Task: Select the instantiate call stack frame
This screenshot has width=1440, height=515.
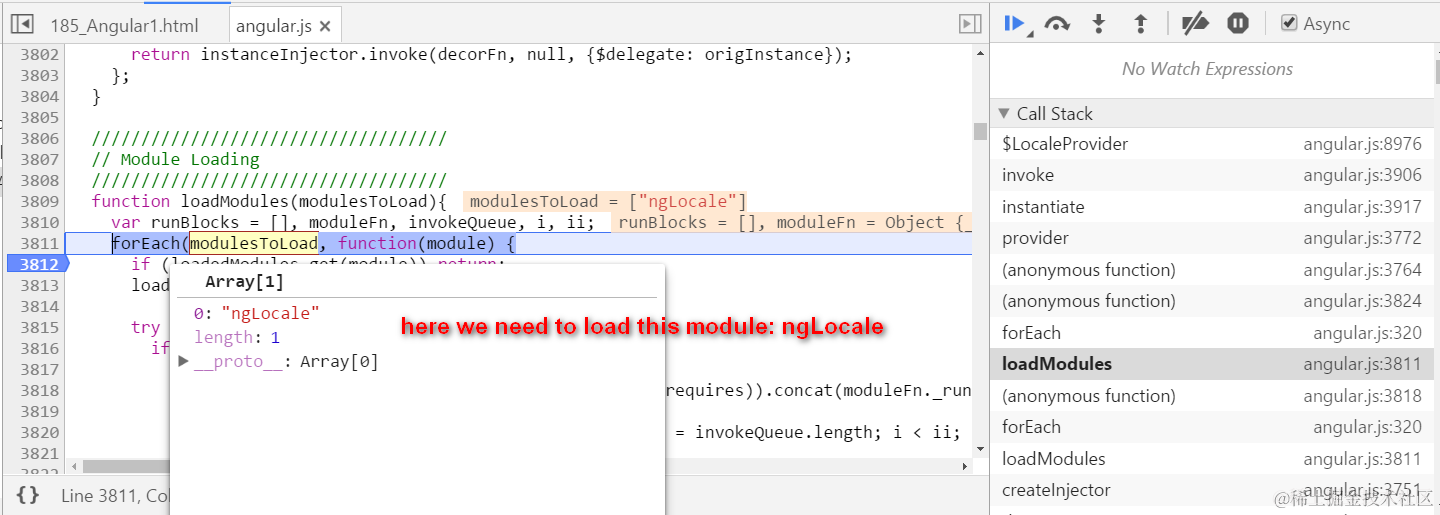Action: (1214, 207)
